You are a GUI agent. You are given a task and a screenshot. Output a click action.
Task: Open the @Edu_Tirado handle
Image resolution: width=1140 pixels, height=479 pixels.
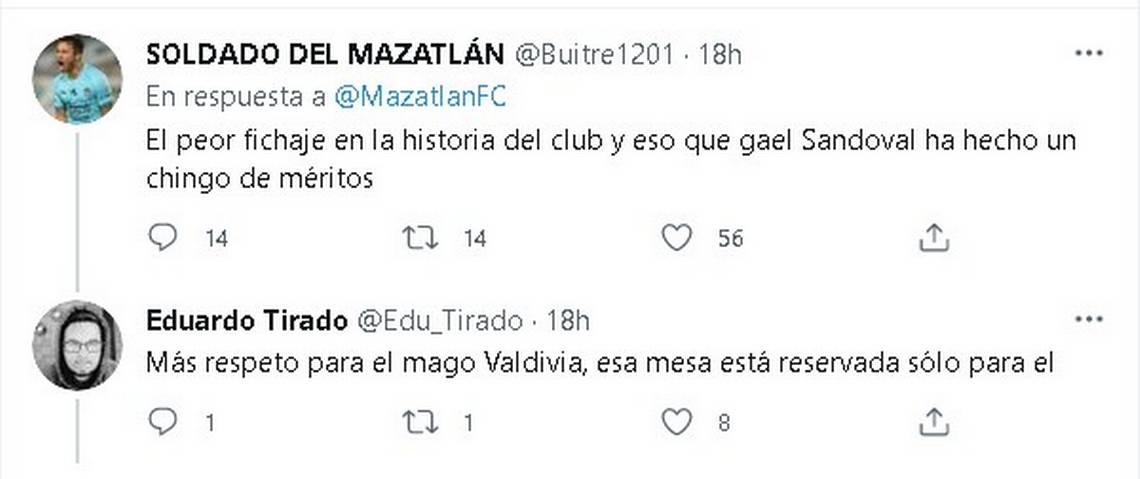click(x=440, y=320)
